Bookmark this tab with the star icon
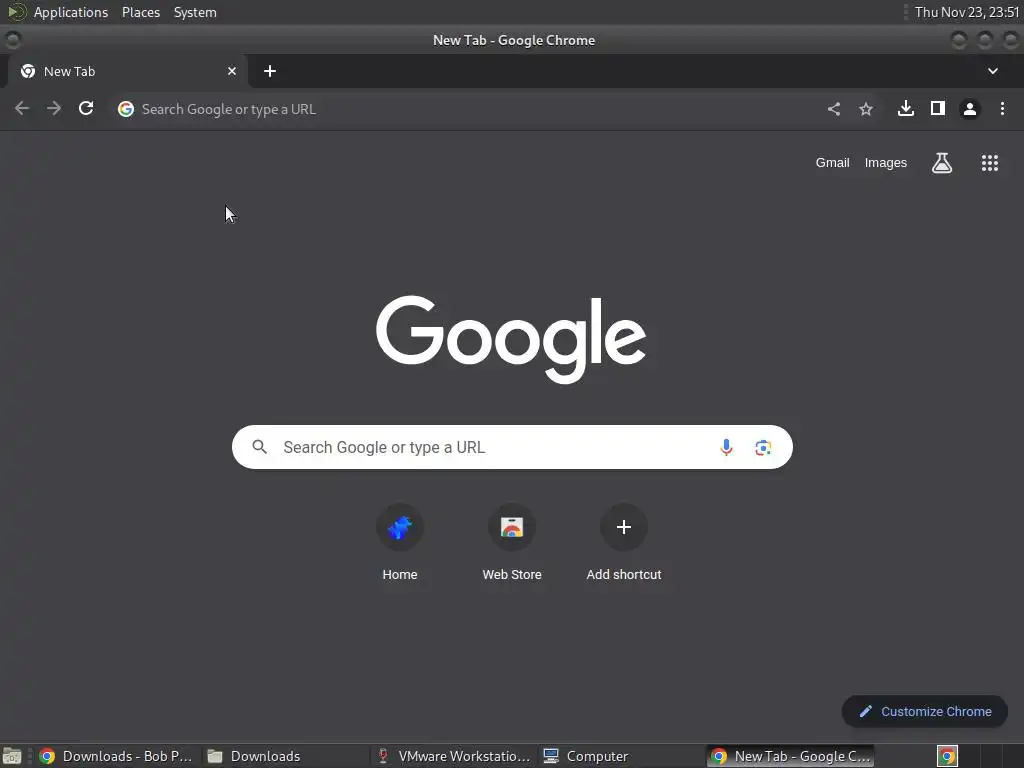This screenshot has width=1024, height=768. [866, 109]
